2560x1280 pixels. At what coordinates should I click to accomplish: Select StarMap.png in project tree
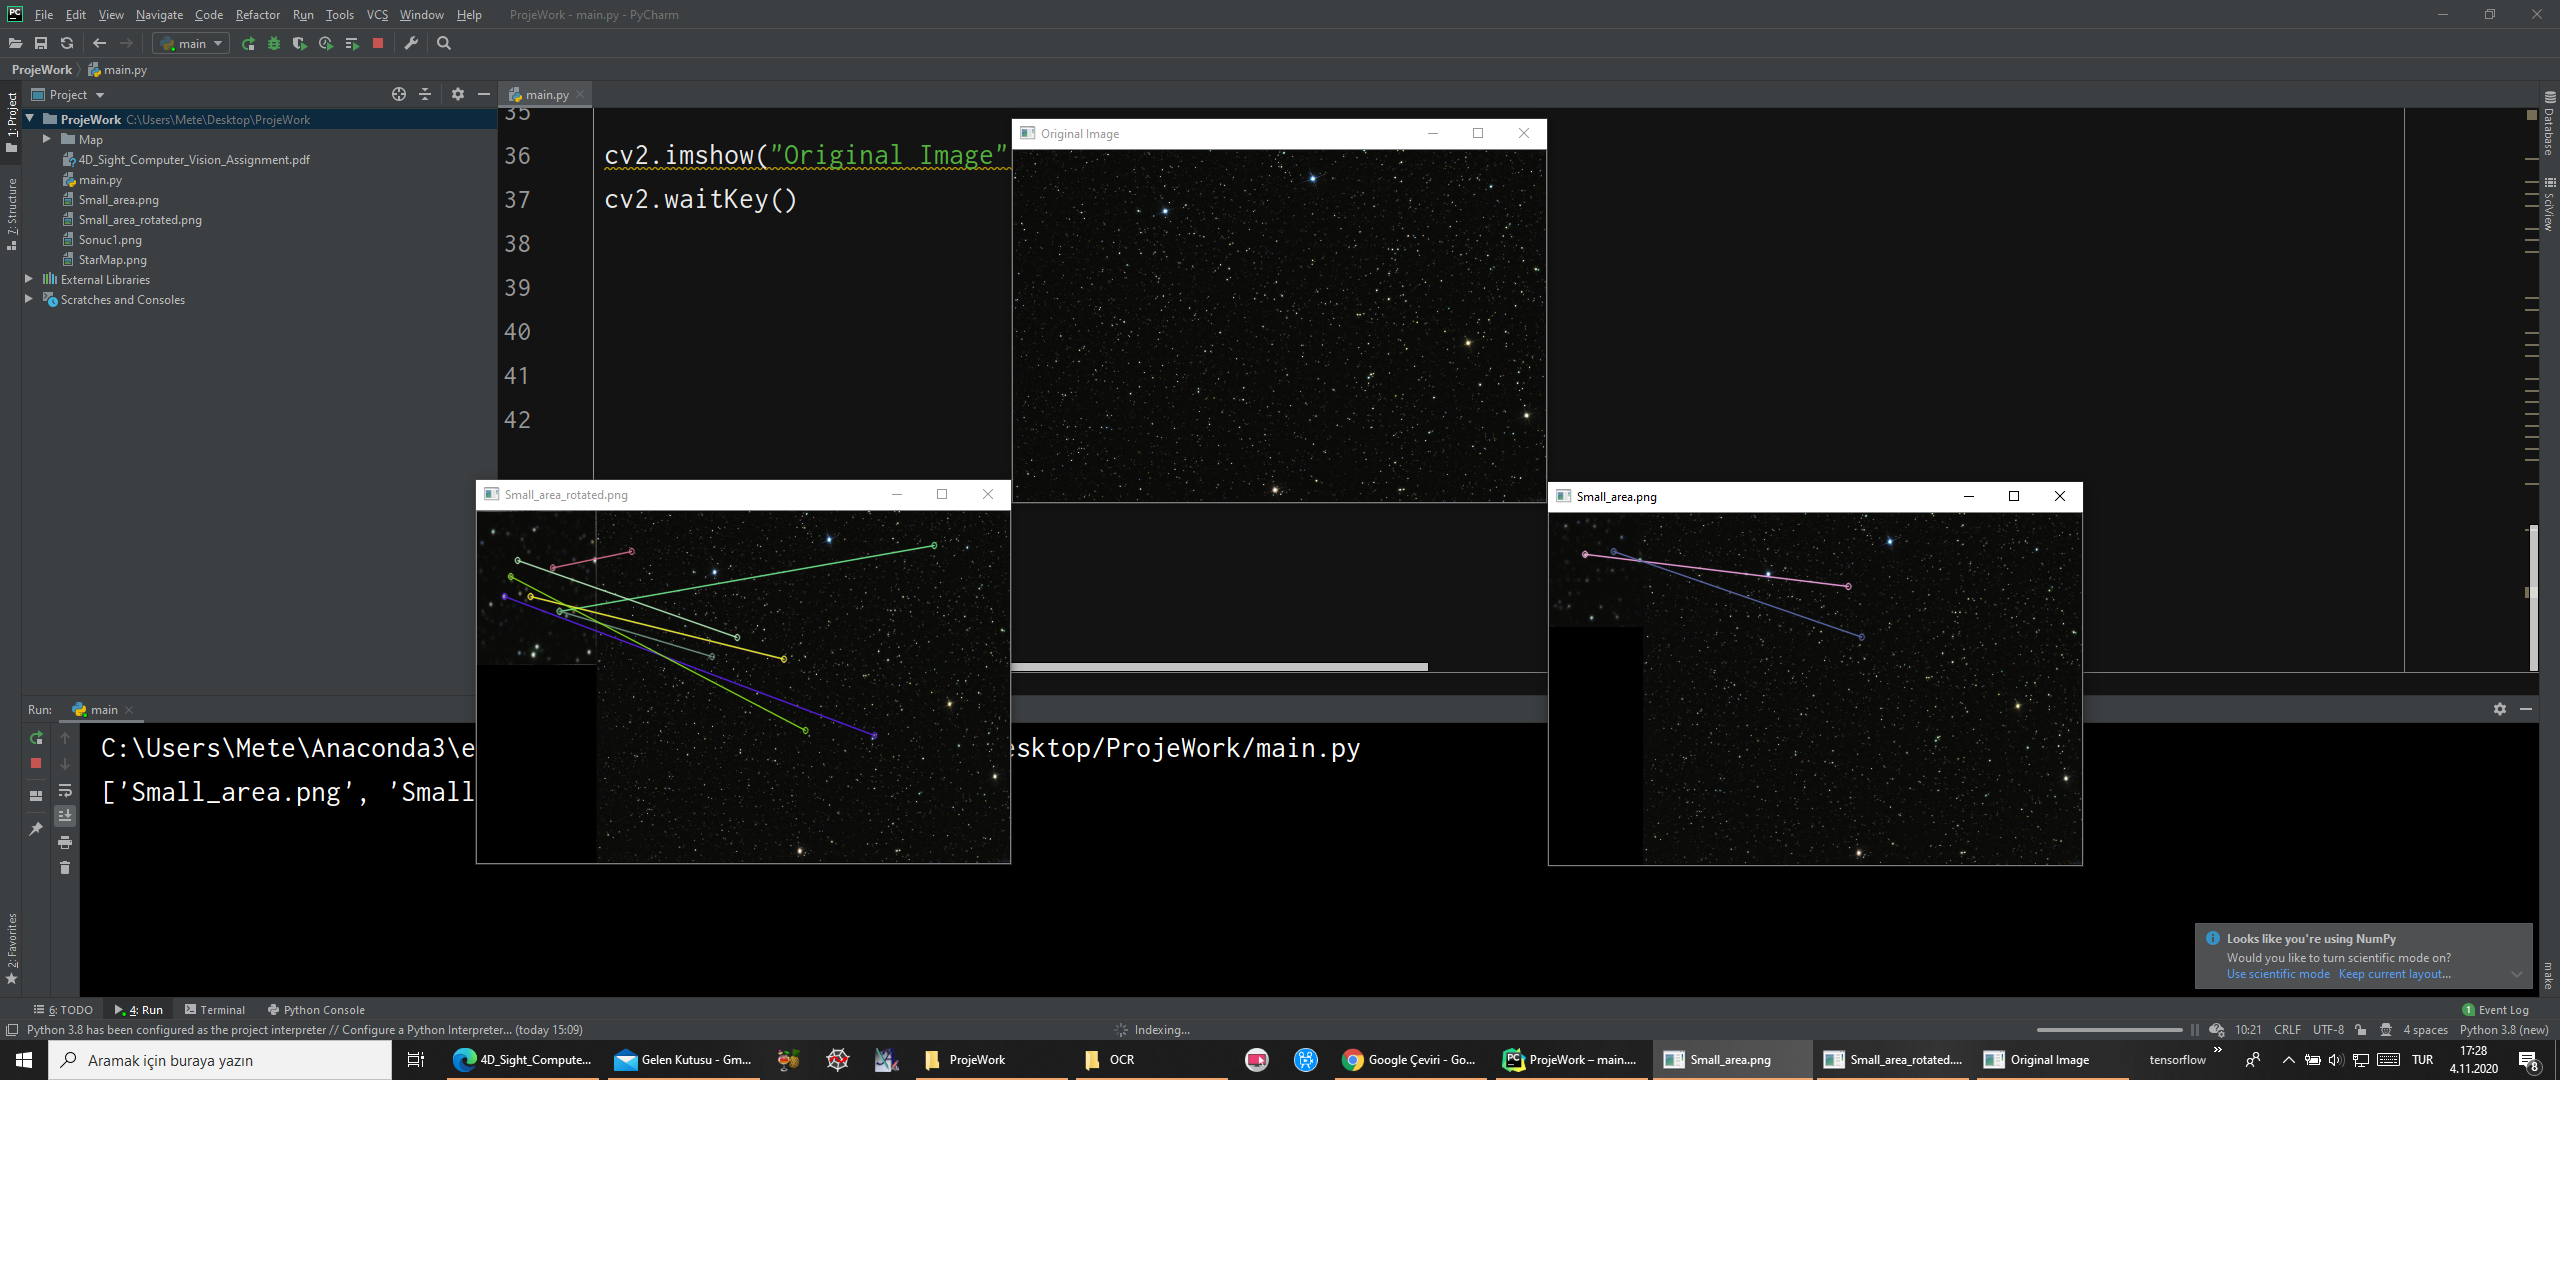coord(112,259)
